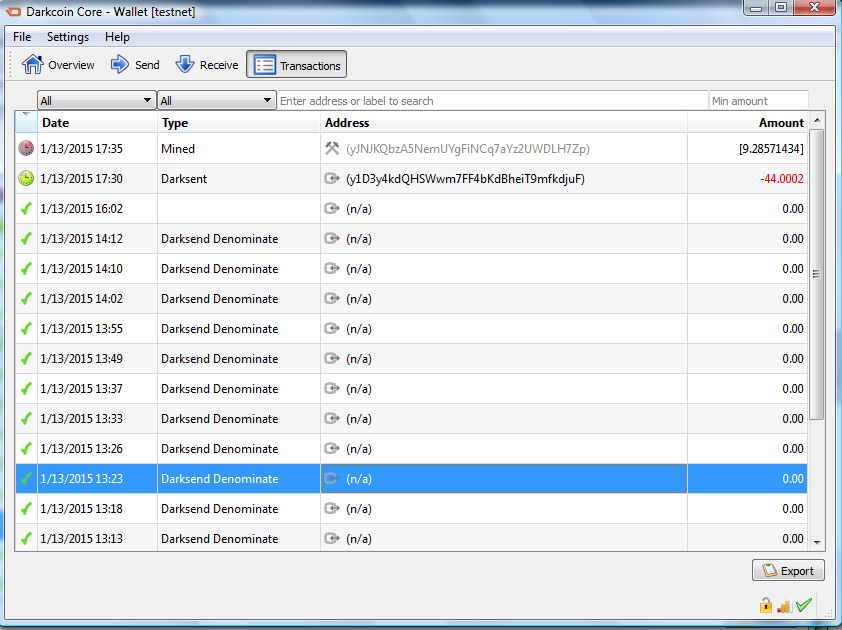Sort by the Date column header
842x630 pixels.
(x=97, y=122)
